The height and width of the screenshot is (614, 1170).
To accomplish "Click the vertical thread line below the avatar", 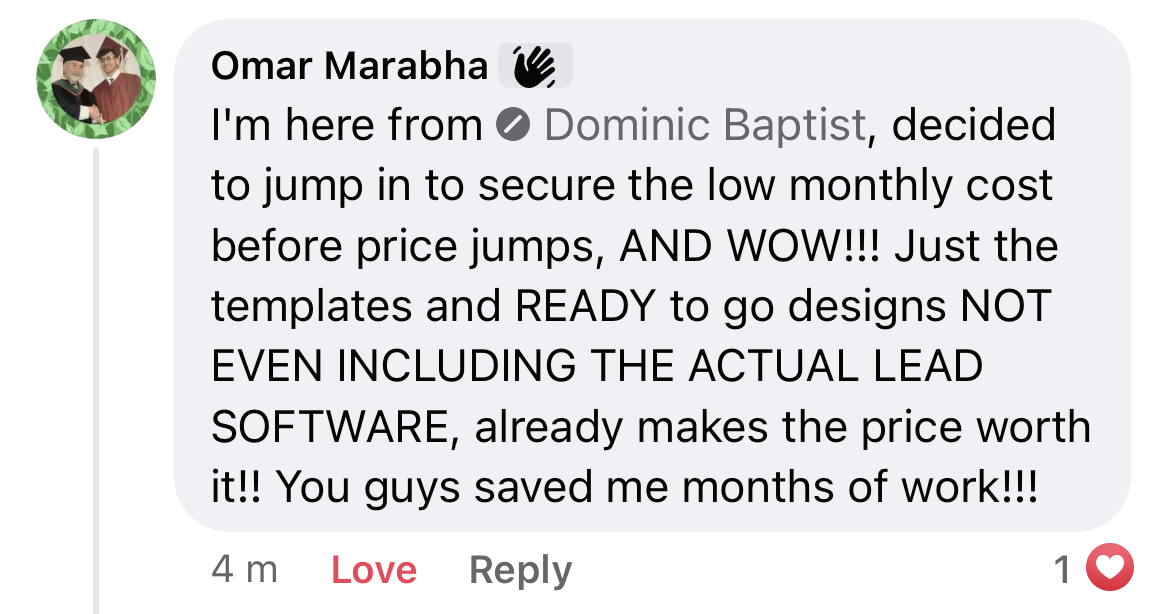I will (97, 380).
